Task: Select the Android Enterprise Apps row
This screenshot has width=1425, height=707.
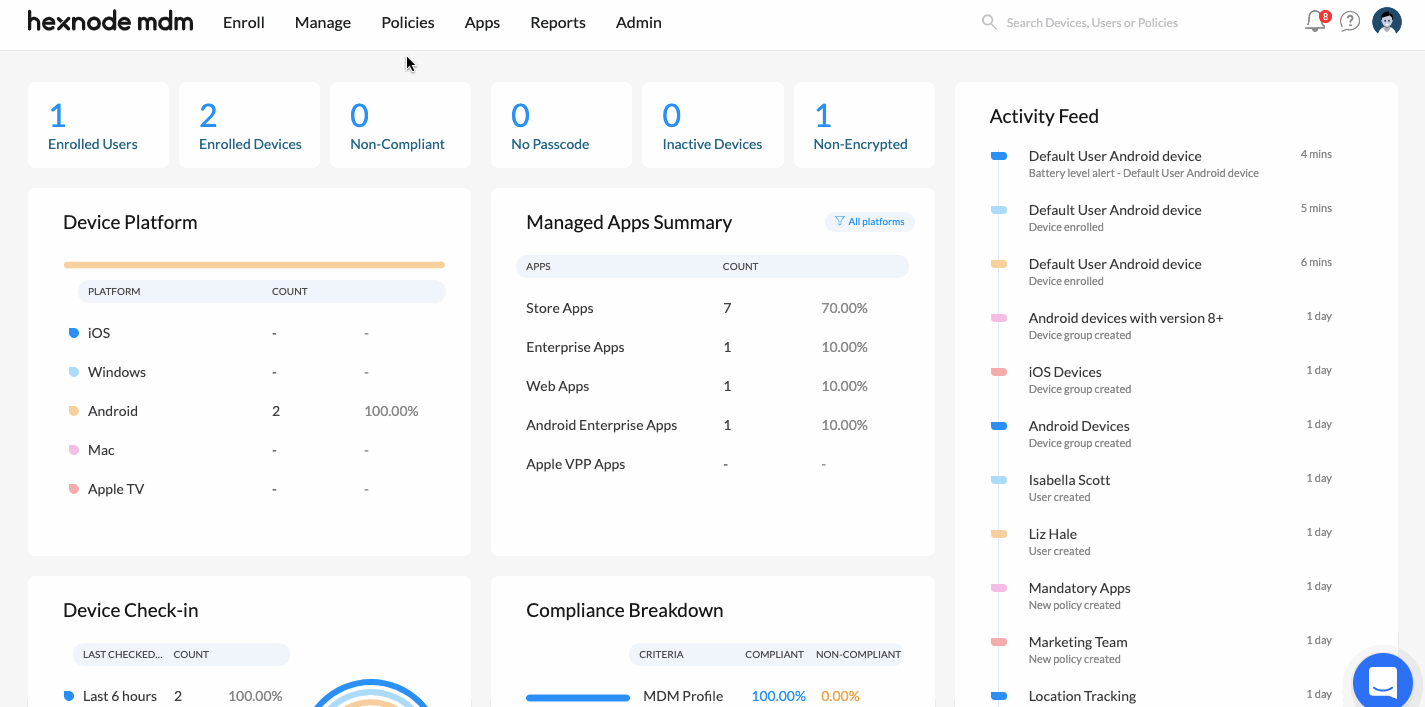Action: coord(712,425)
